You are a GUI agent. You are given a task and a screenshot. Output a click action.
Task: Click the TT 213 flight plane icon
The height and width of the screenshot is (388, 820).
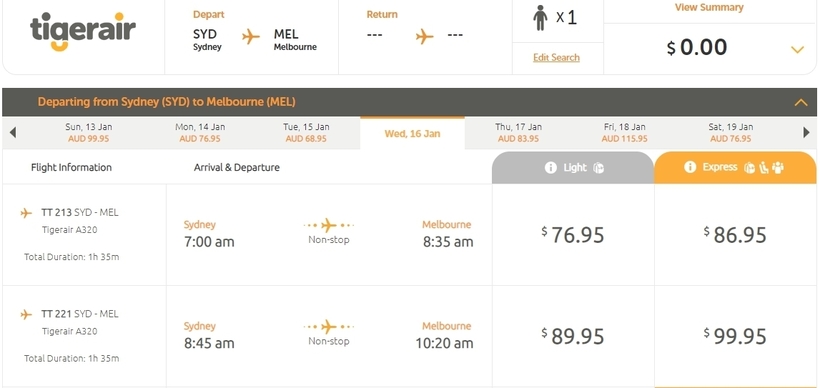(x=26, y=213)
